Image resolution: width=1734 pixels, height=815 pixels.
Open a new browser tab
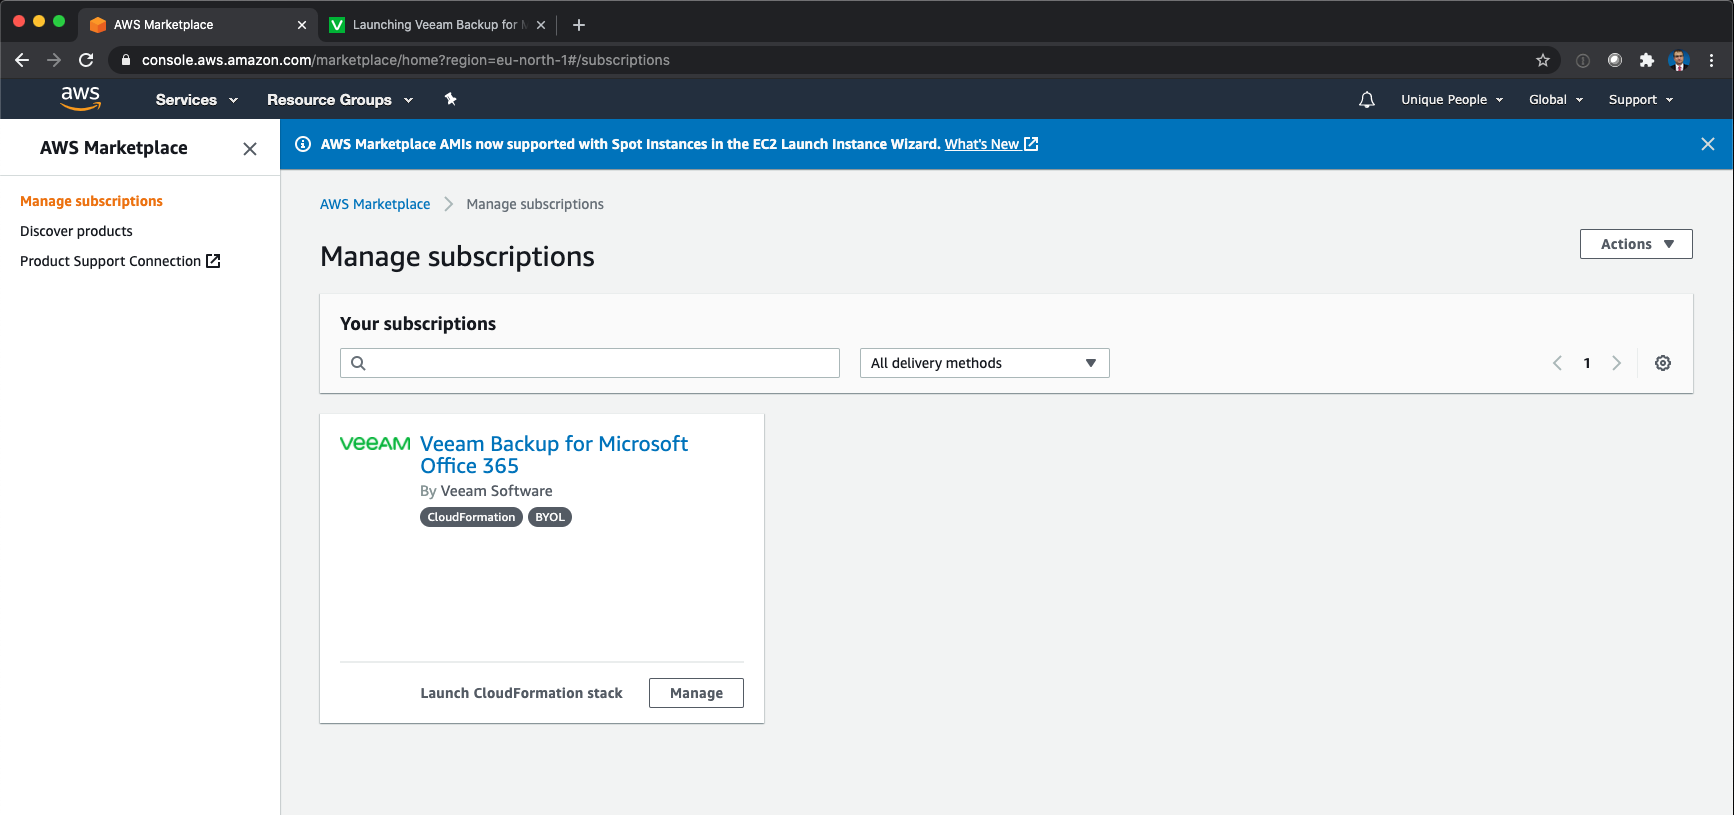pyautogui.click(x=578, y=25)
